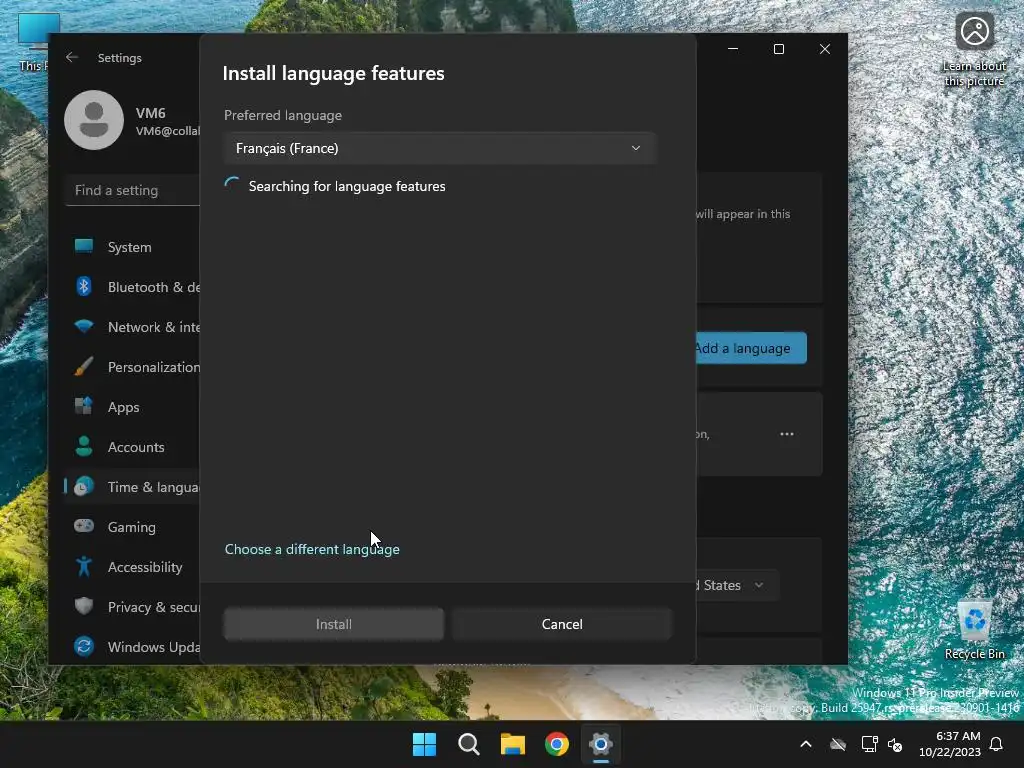Cancel the language features dialog

[x=562, y=624]
